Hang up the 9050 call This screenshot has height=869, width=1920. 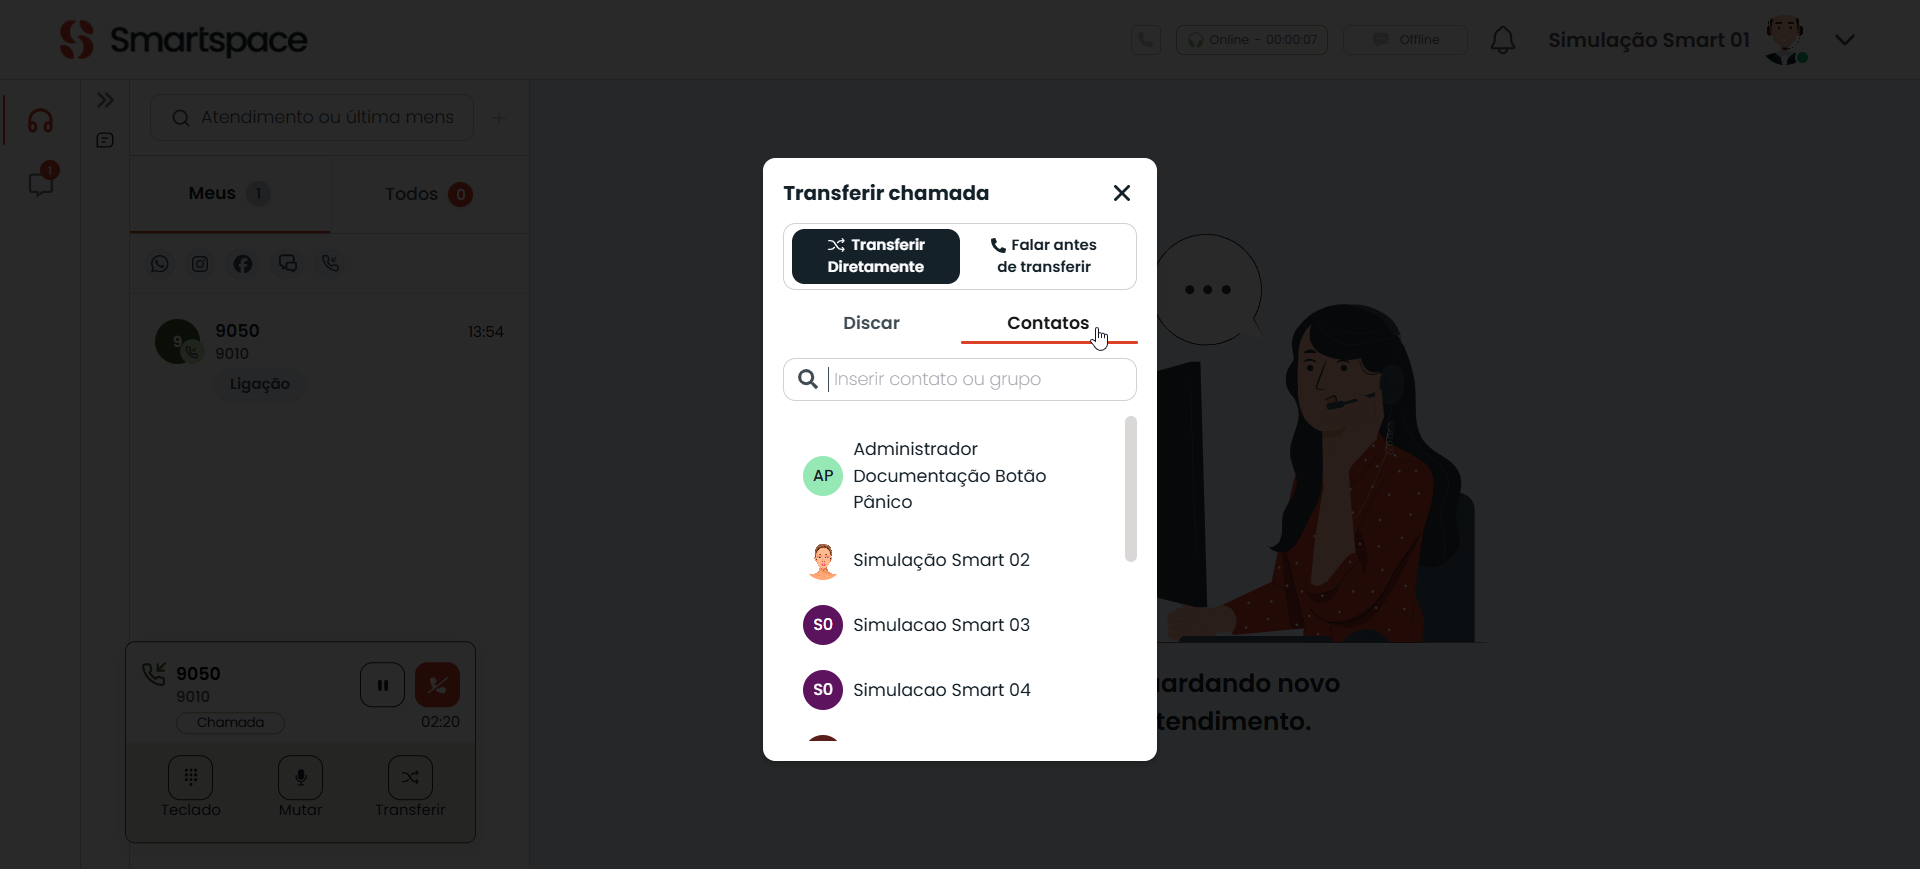(437, 685)
